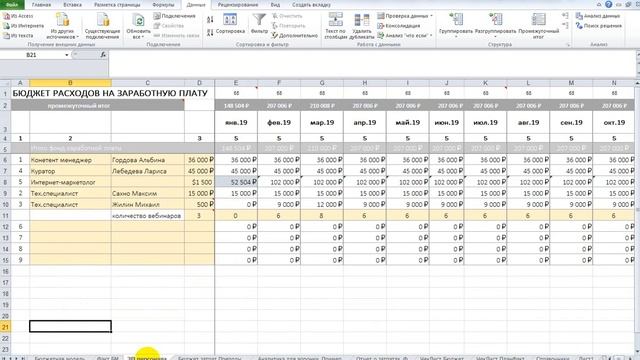Screen dimensions: 640x360
Task: Click the sheet tab scroll arrows
Action: (x=13, y=358)
